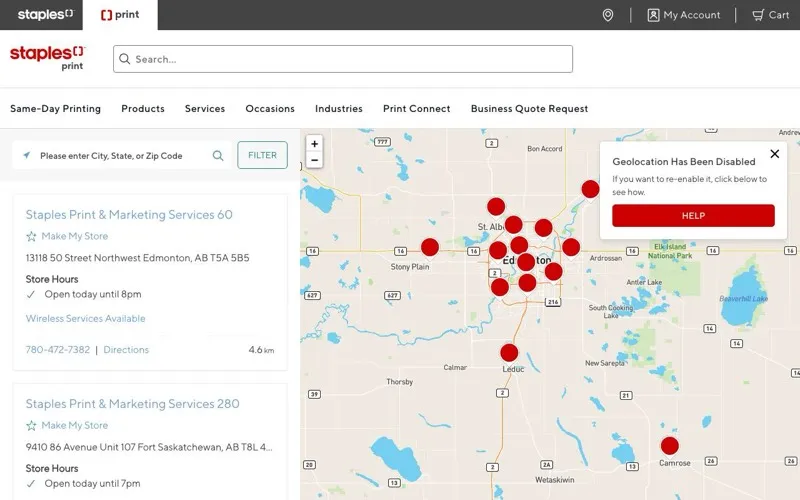Select the Camrose store map marker
This screenshot has width=800, height=500.
pos(669,445)
